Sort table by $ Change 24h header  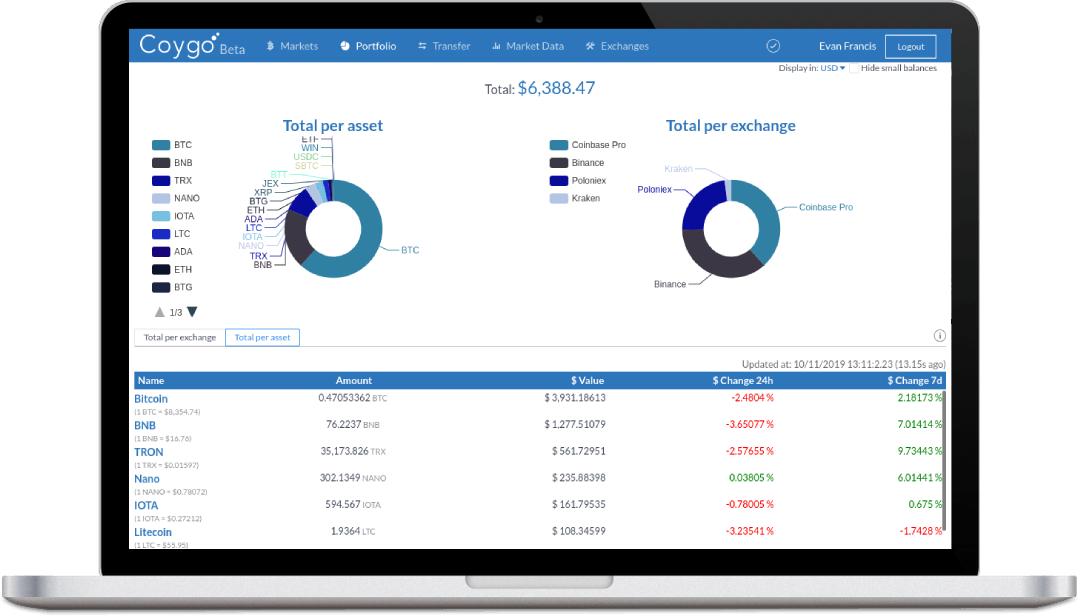[742, 380]
